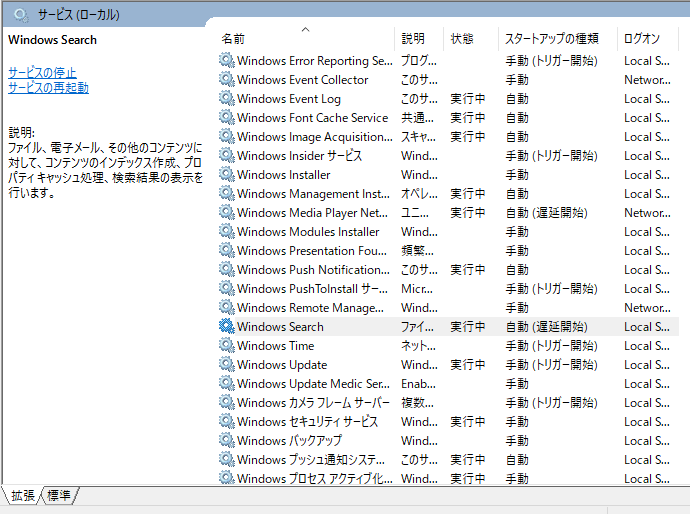This screenshot has width=690, height=514.
Task: Click gear icon for Windows Error Reporting Service
Action: tap(227, 60)
